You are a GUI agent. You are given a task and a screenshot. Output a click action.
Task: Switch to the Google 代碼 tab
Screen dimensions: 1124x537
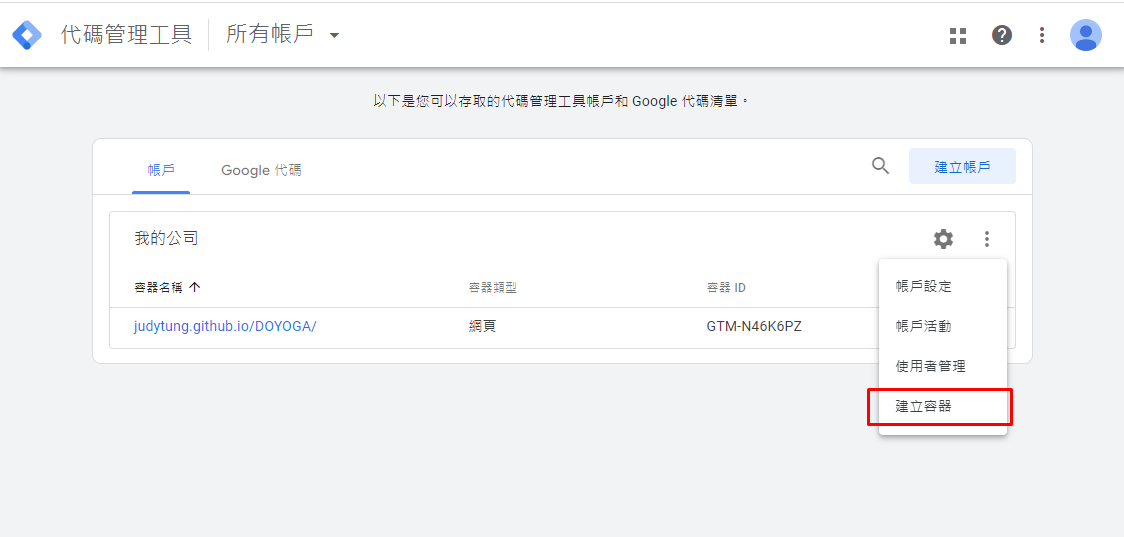coord(261,170)
